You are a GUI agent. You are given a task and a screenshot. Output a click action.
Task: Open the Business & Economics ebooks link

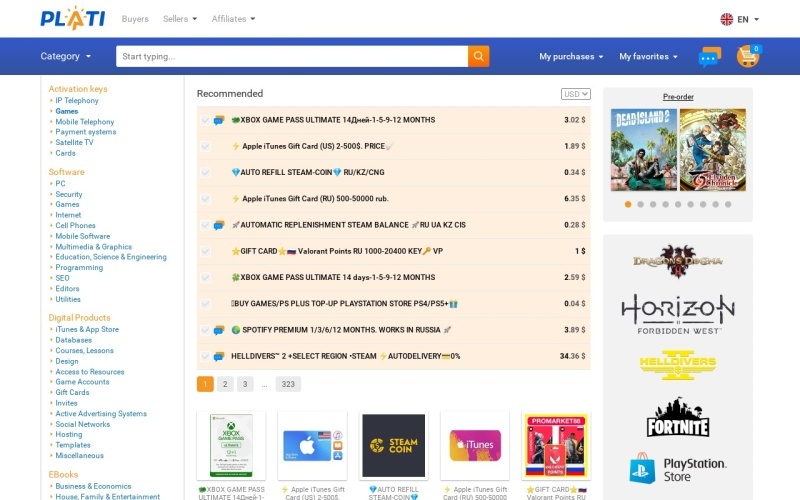point(93,486)
